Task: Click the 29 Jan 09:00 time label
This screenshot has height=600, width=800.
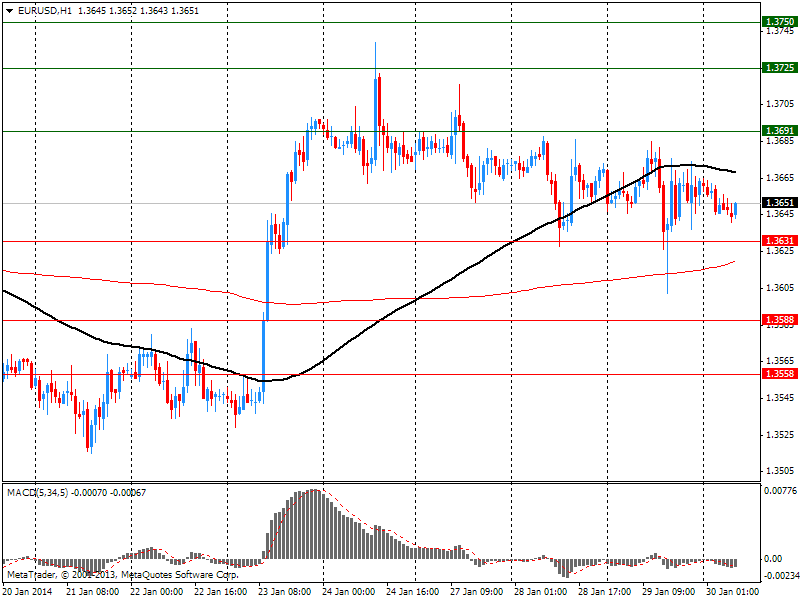Action: click(669, 592)
